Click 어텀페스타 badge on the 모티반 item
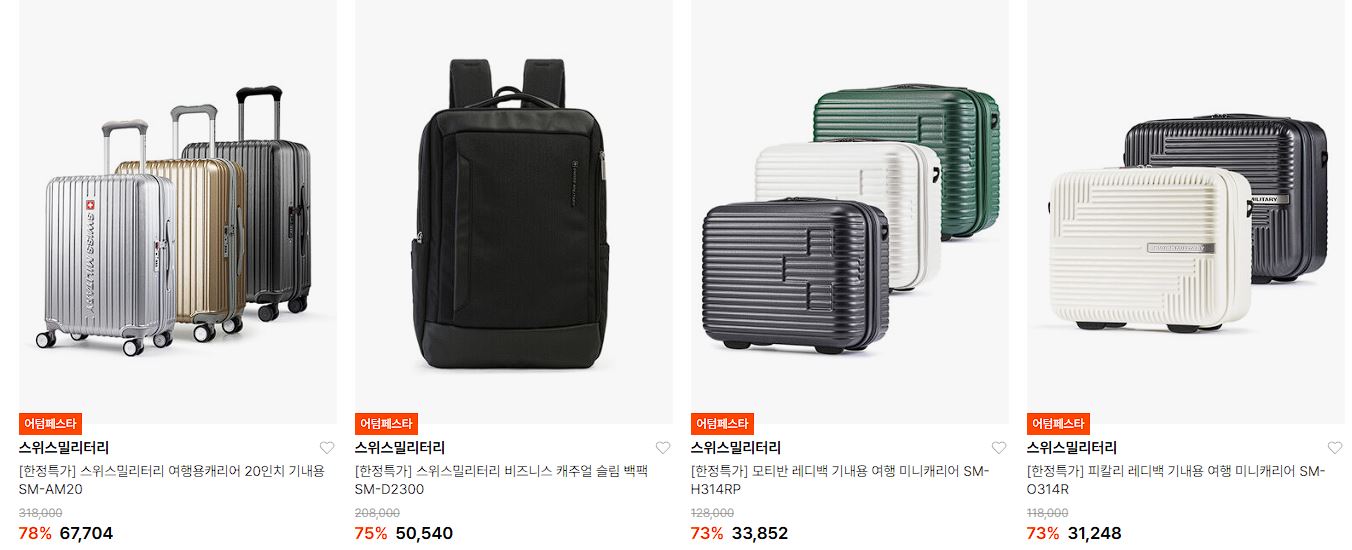 tap(722, 424)
